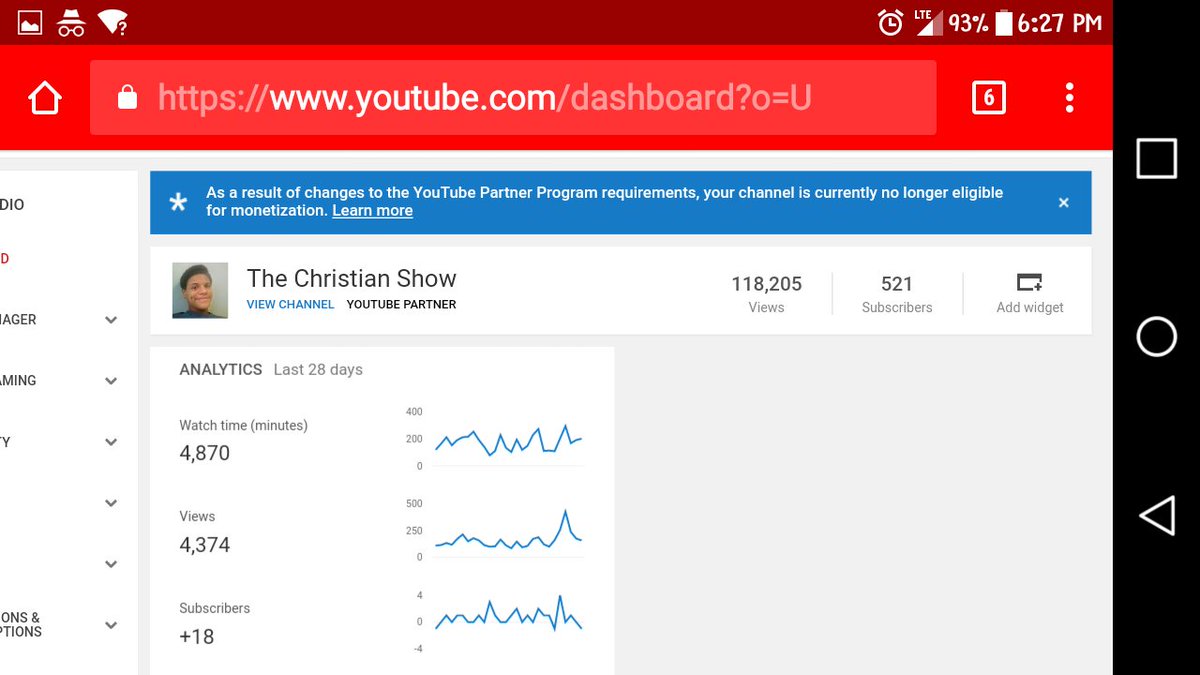Click the ANALYTICS heading

pyautogui.click(x=221, y=369)
